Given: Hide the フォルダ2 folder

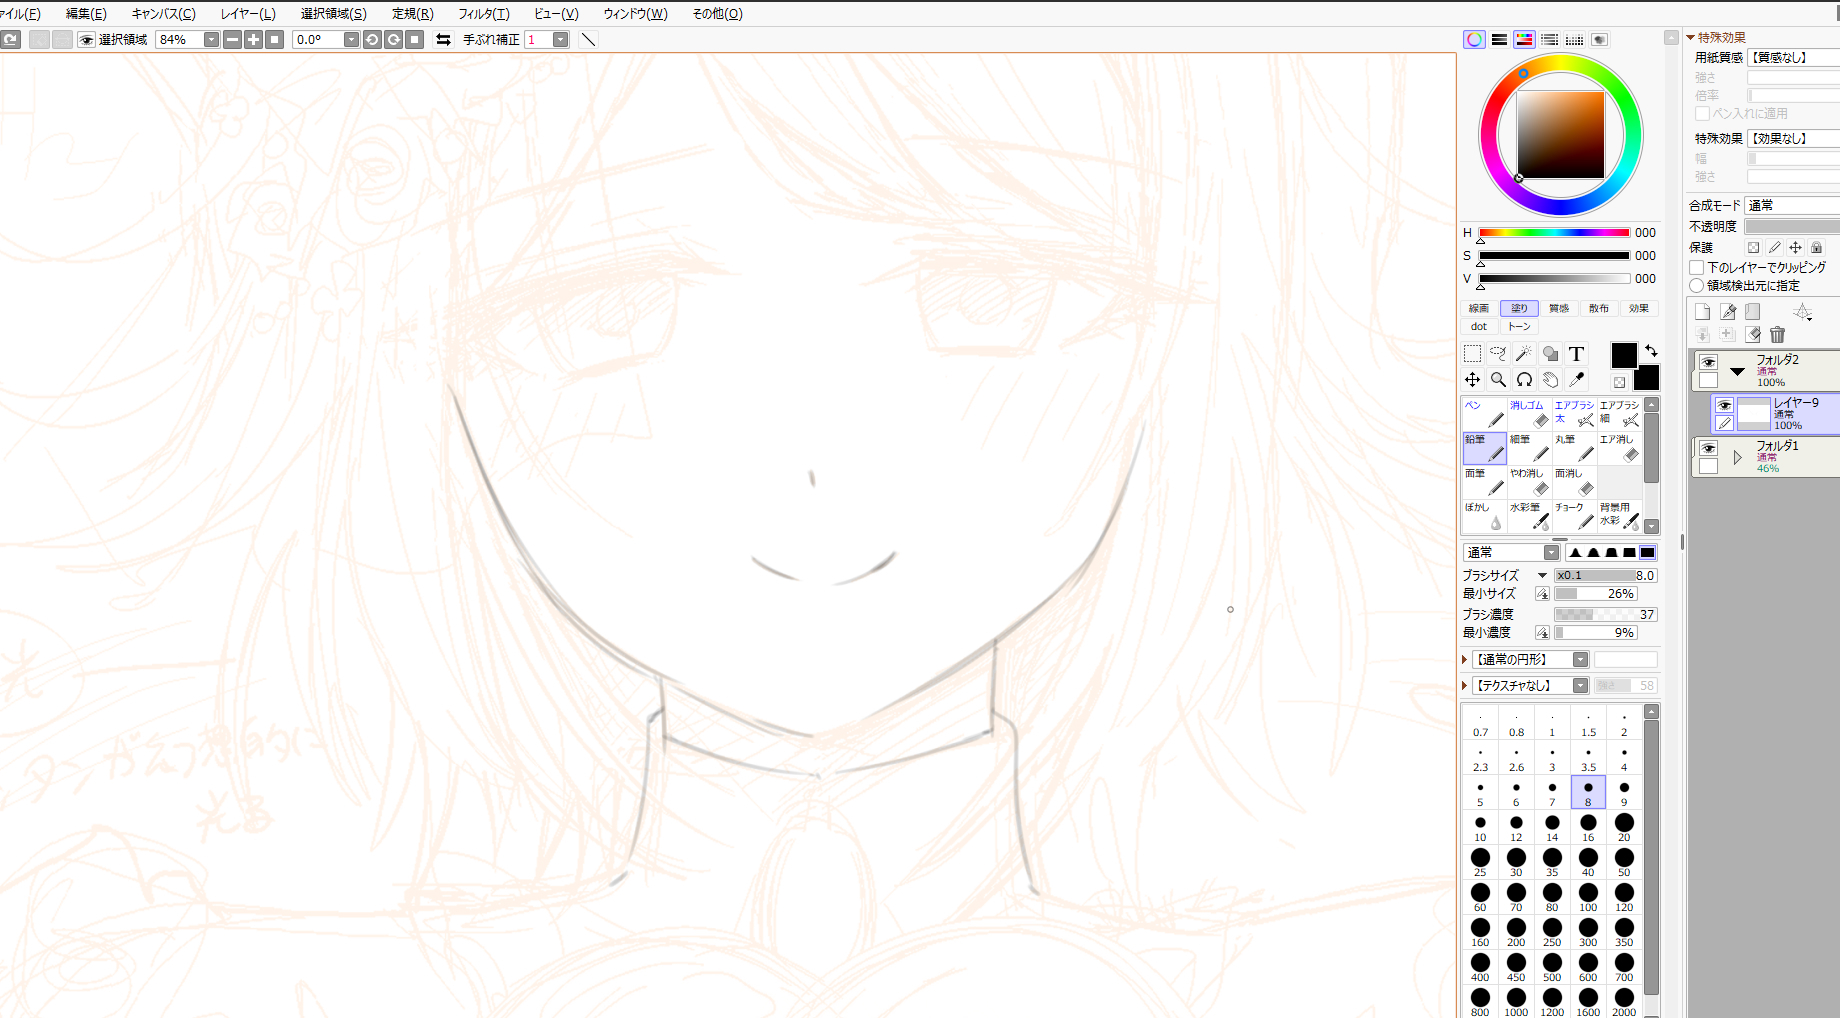Looking at the screenshot, I should [x=1708, y=362].
